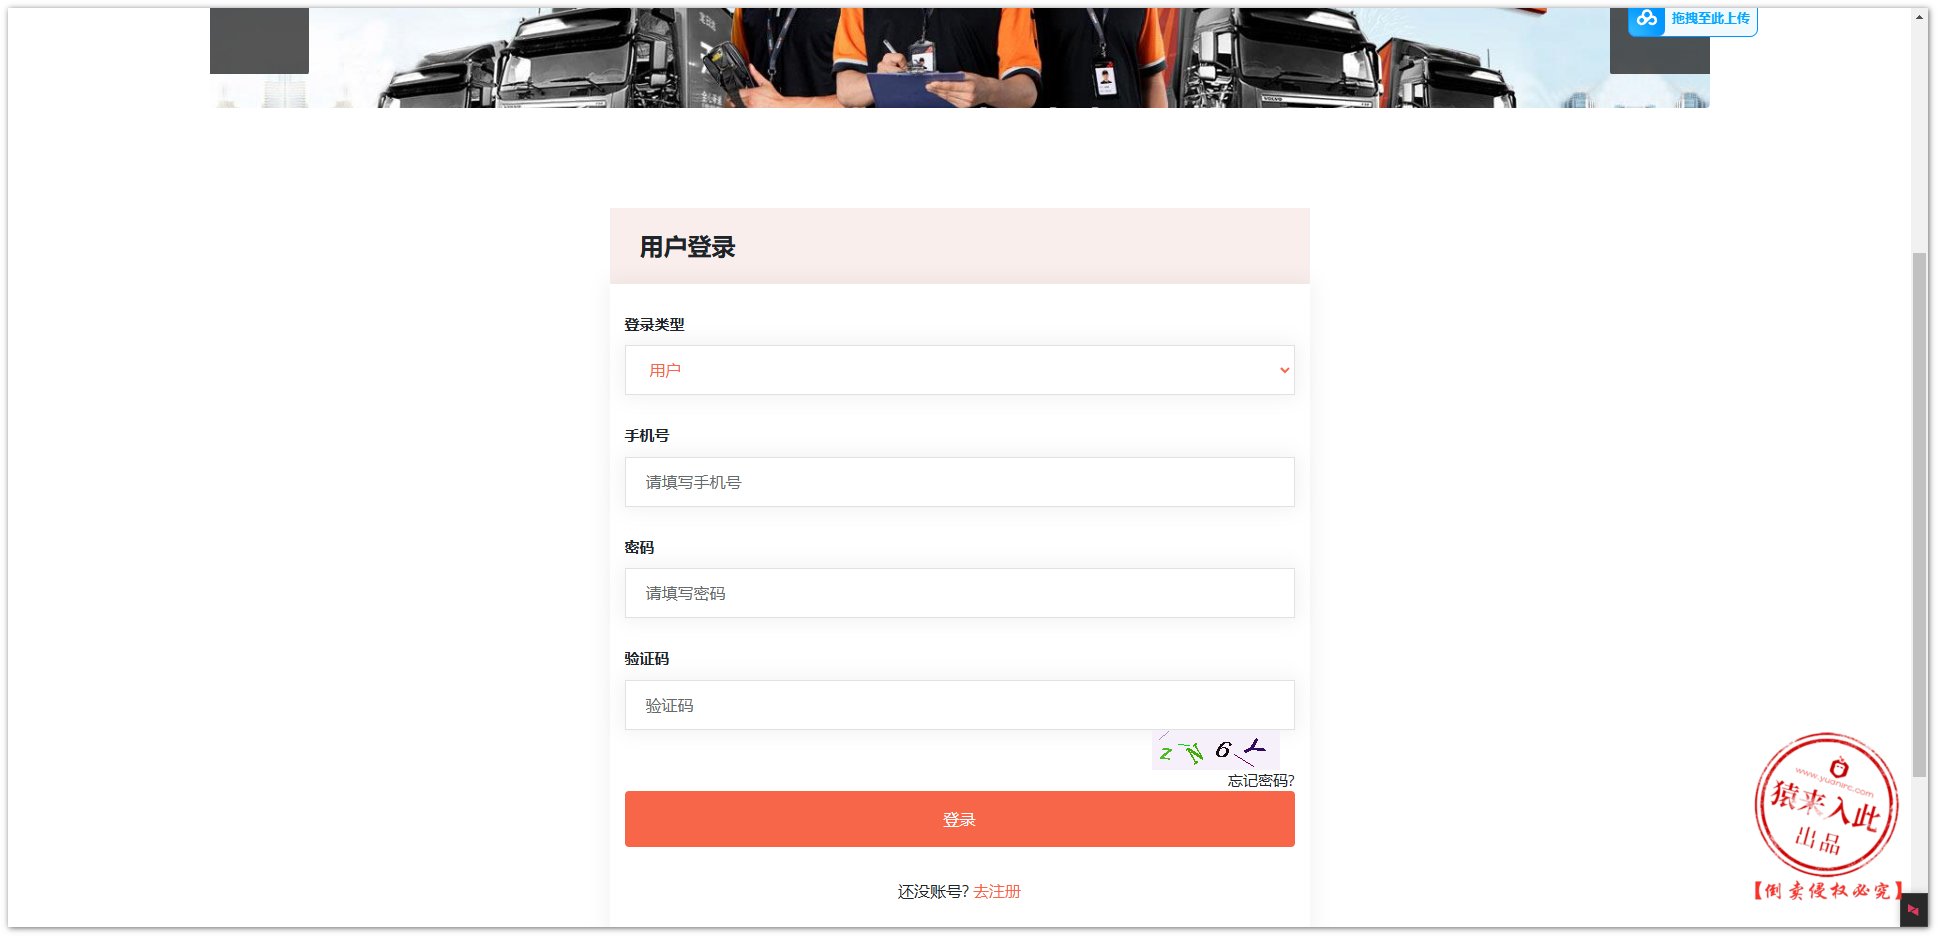Screen dimensions: 1937x936
Task: Submit with the orange 登录 button
Action: click(x=959, y=819)
